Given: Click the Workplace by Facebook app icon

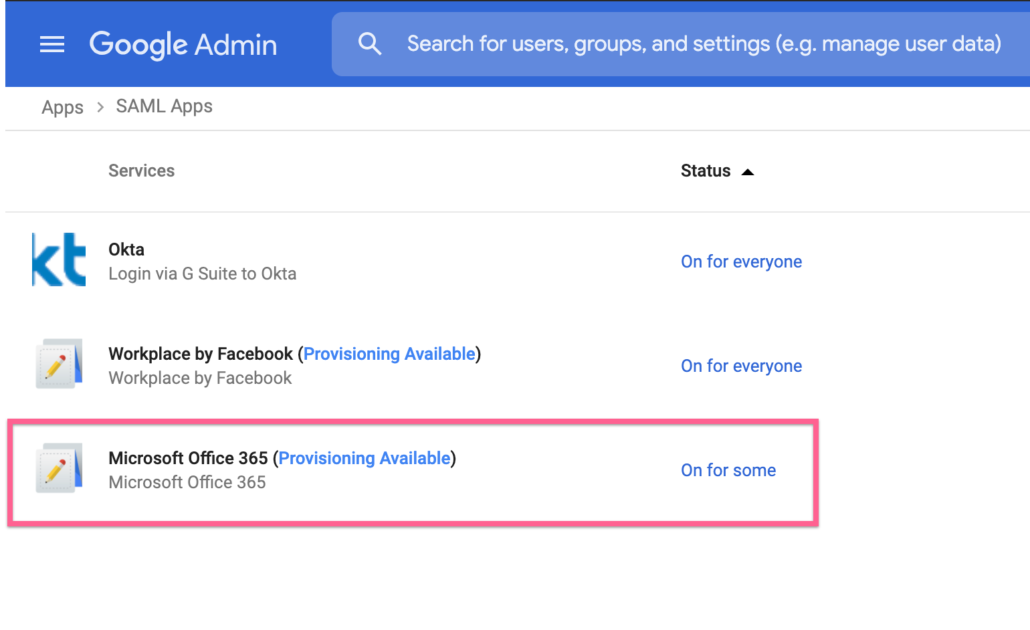Looking at the screenshot, I should 59,363.
